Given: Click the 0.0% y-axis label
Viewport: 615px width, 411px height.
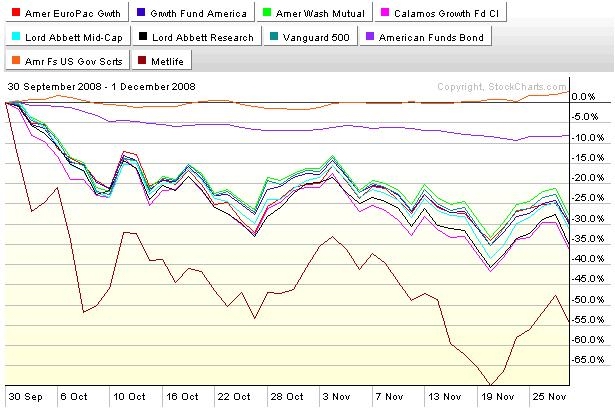Looking at the screenshot, I should [x=583, y=96].
